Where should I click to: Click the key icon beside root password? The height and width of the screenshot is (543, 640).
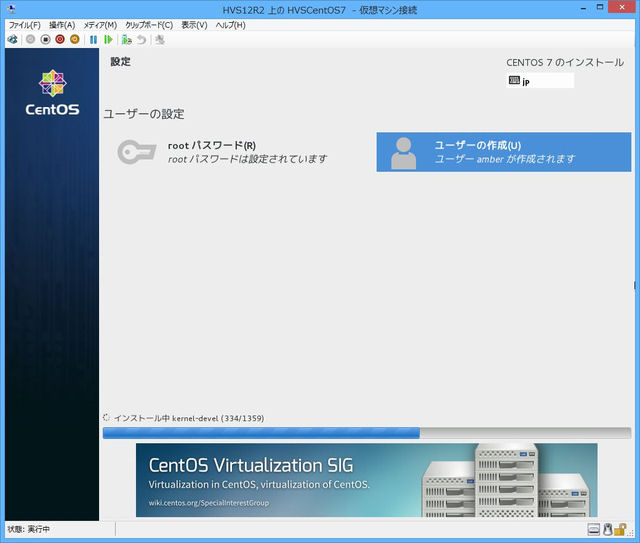pyautogui.click(x=137, y=152)
